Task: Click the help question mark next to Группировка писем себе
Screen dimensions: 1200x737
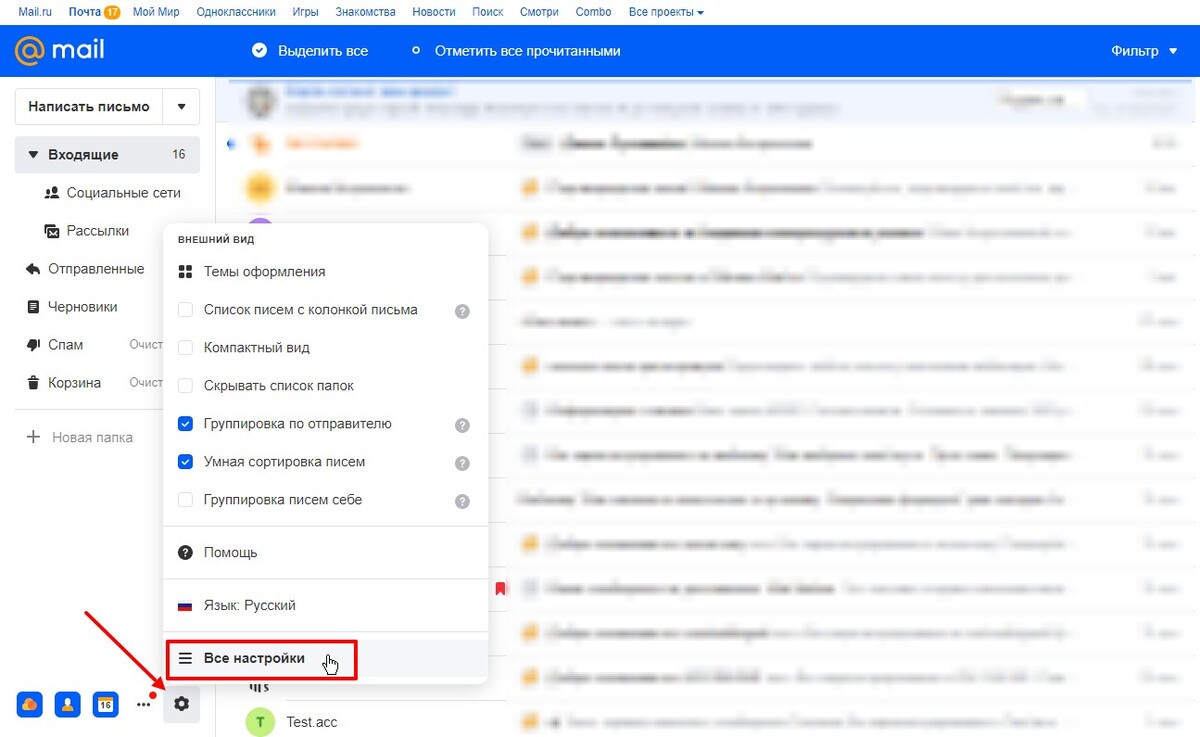Action: [x=462, y=501]
